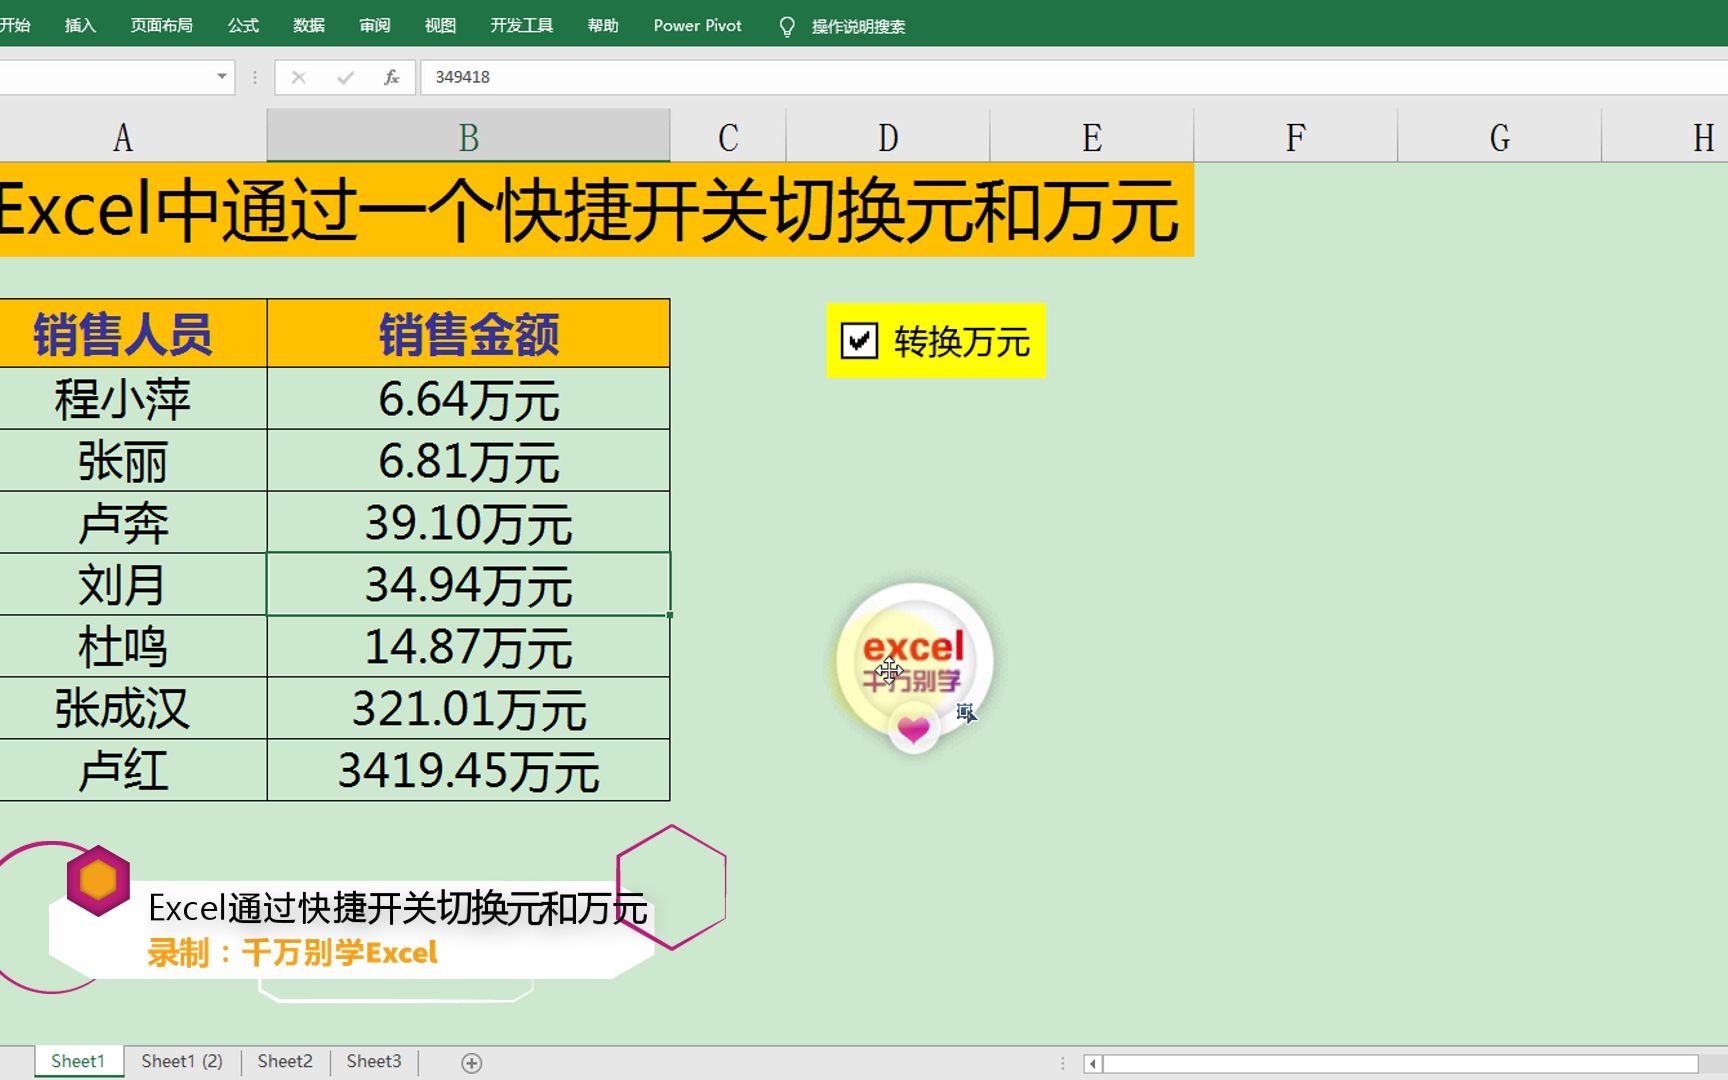1728x1080 pixels.
Task: Select the cell 3419.45万元
Action: pos(469,771)
